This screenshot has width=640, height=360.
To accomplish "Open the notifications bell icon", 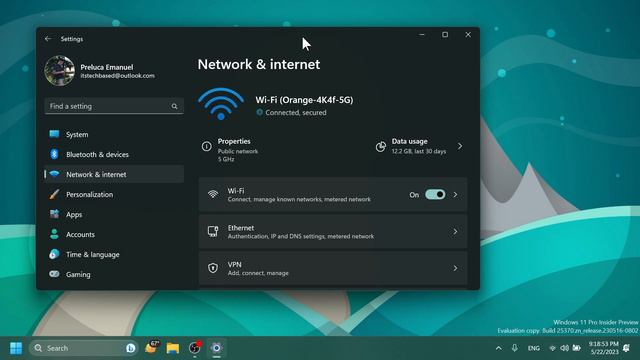I will pos(627,348).
